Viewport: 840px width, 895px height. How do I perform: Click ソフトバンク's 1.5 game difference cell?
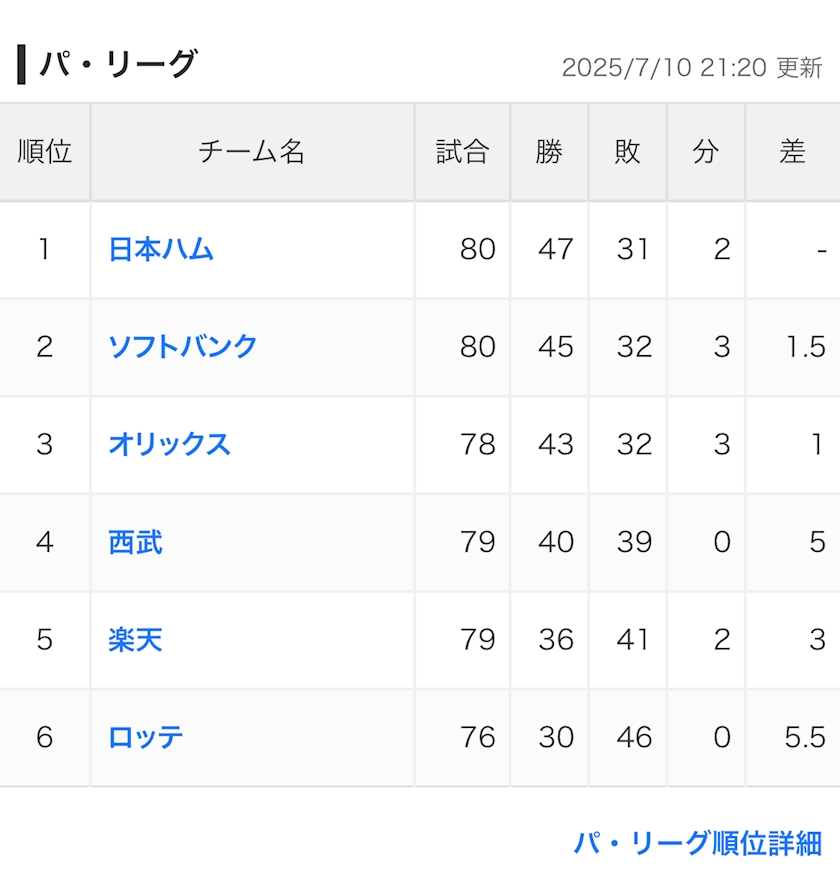(x=793, y=346)
